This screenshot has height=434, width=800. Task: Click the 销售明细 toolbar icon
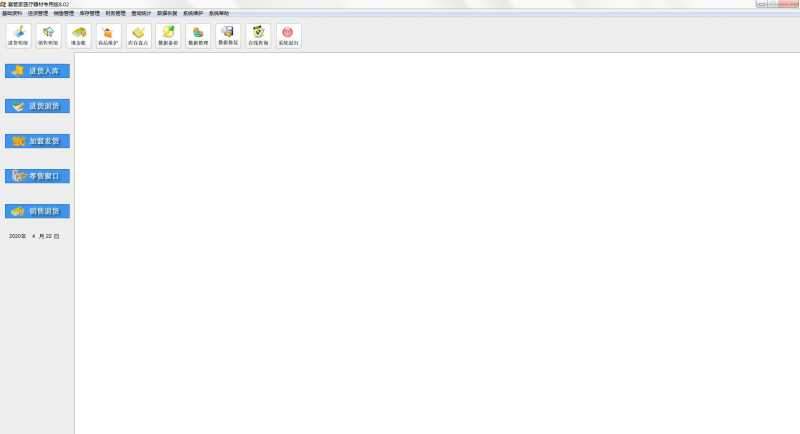[48, 36]
